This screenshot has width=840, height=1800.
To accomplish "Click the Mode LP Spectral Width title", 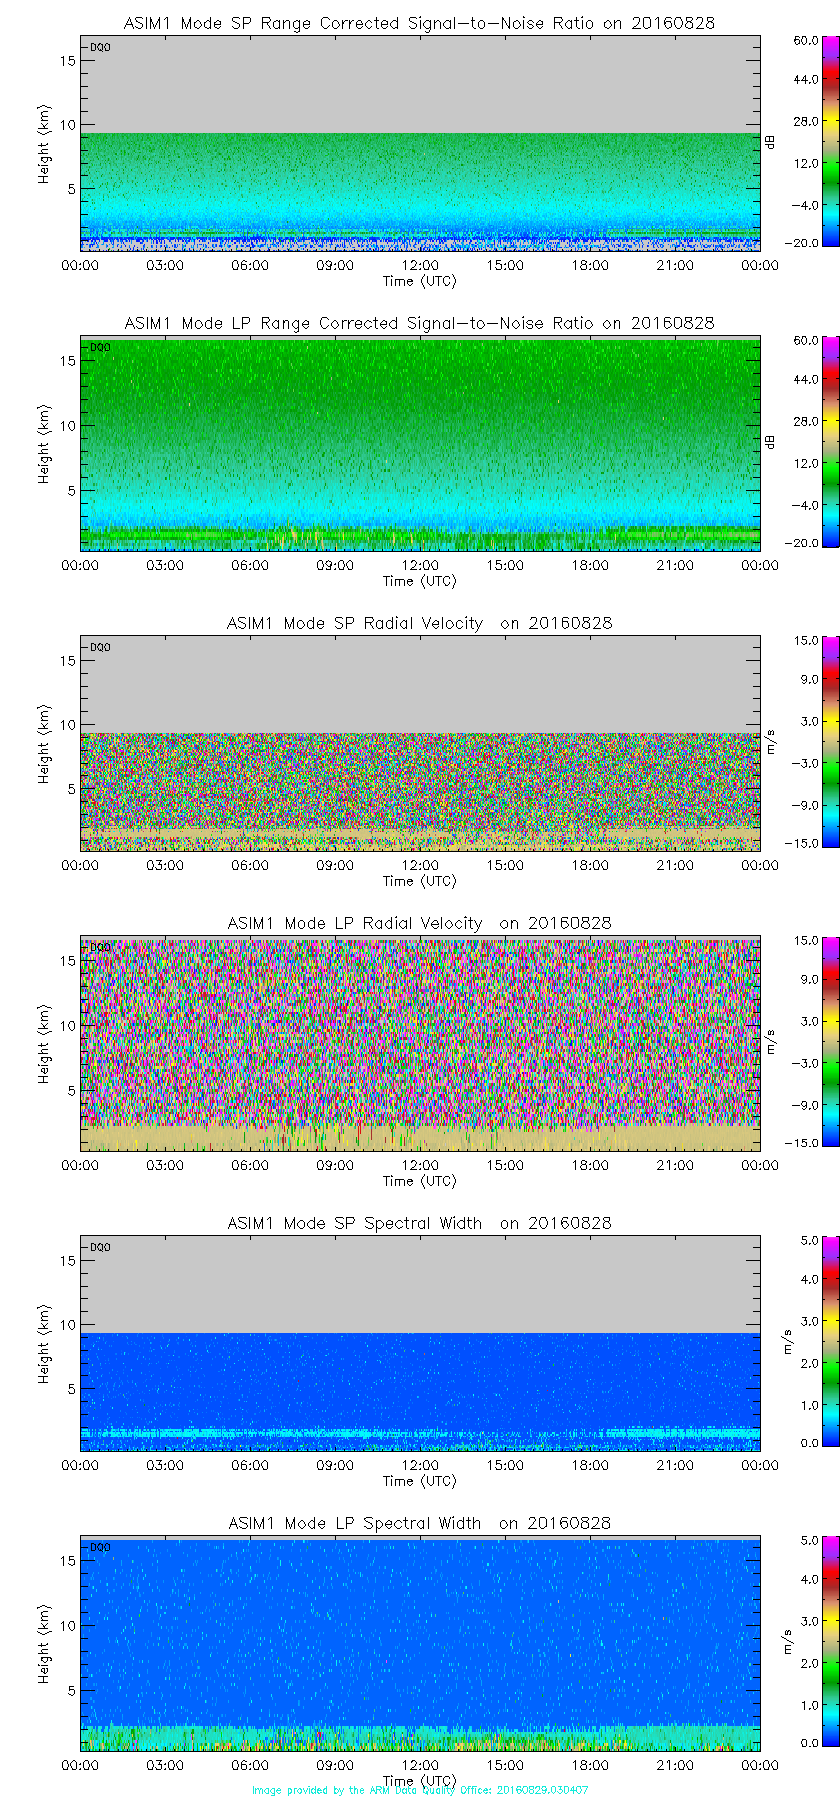I will (x=419, y=1523).
